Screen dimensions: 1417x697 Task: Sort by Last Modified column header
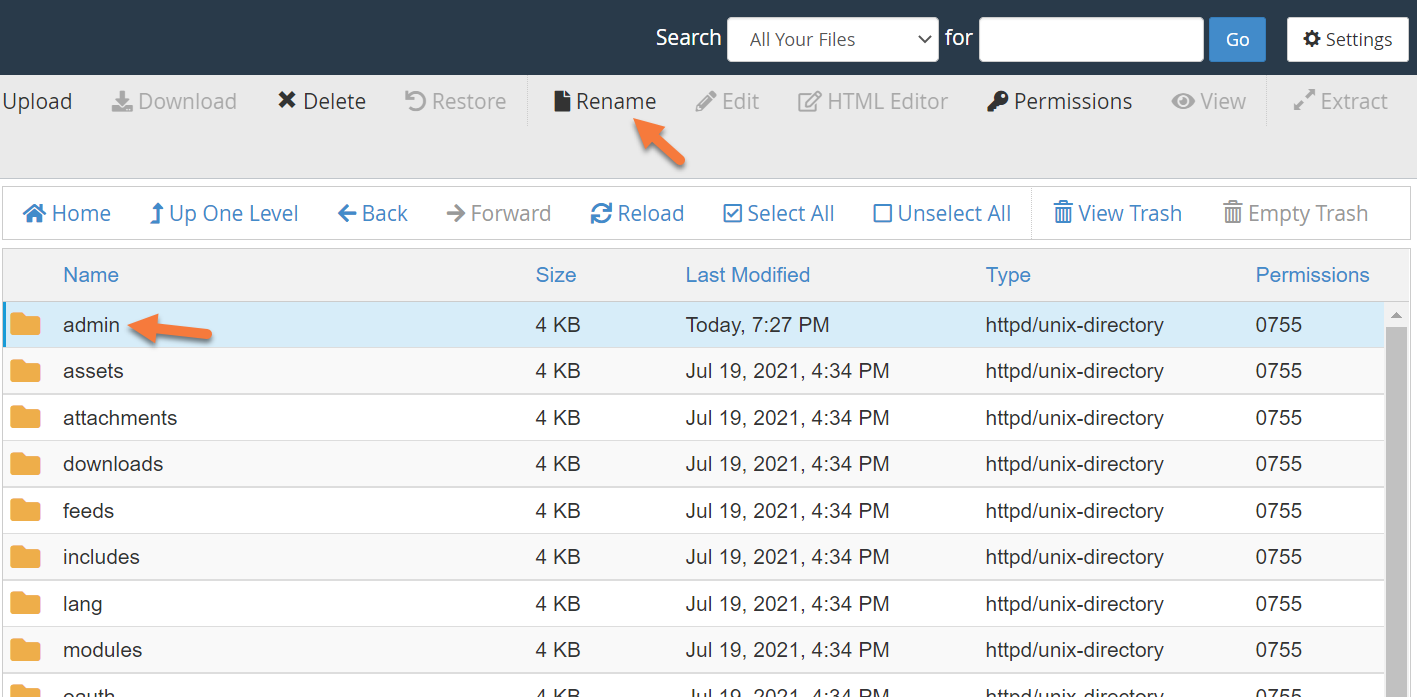pos(747,275)
